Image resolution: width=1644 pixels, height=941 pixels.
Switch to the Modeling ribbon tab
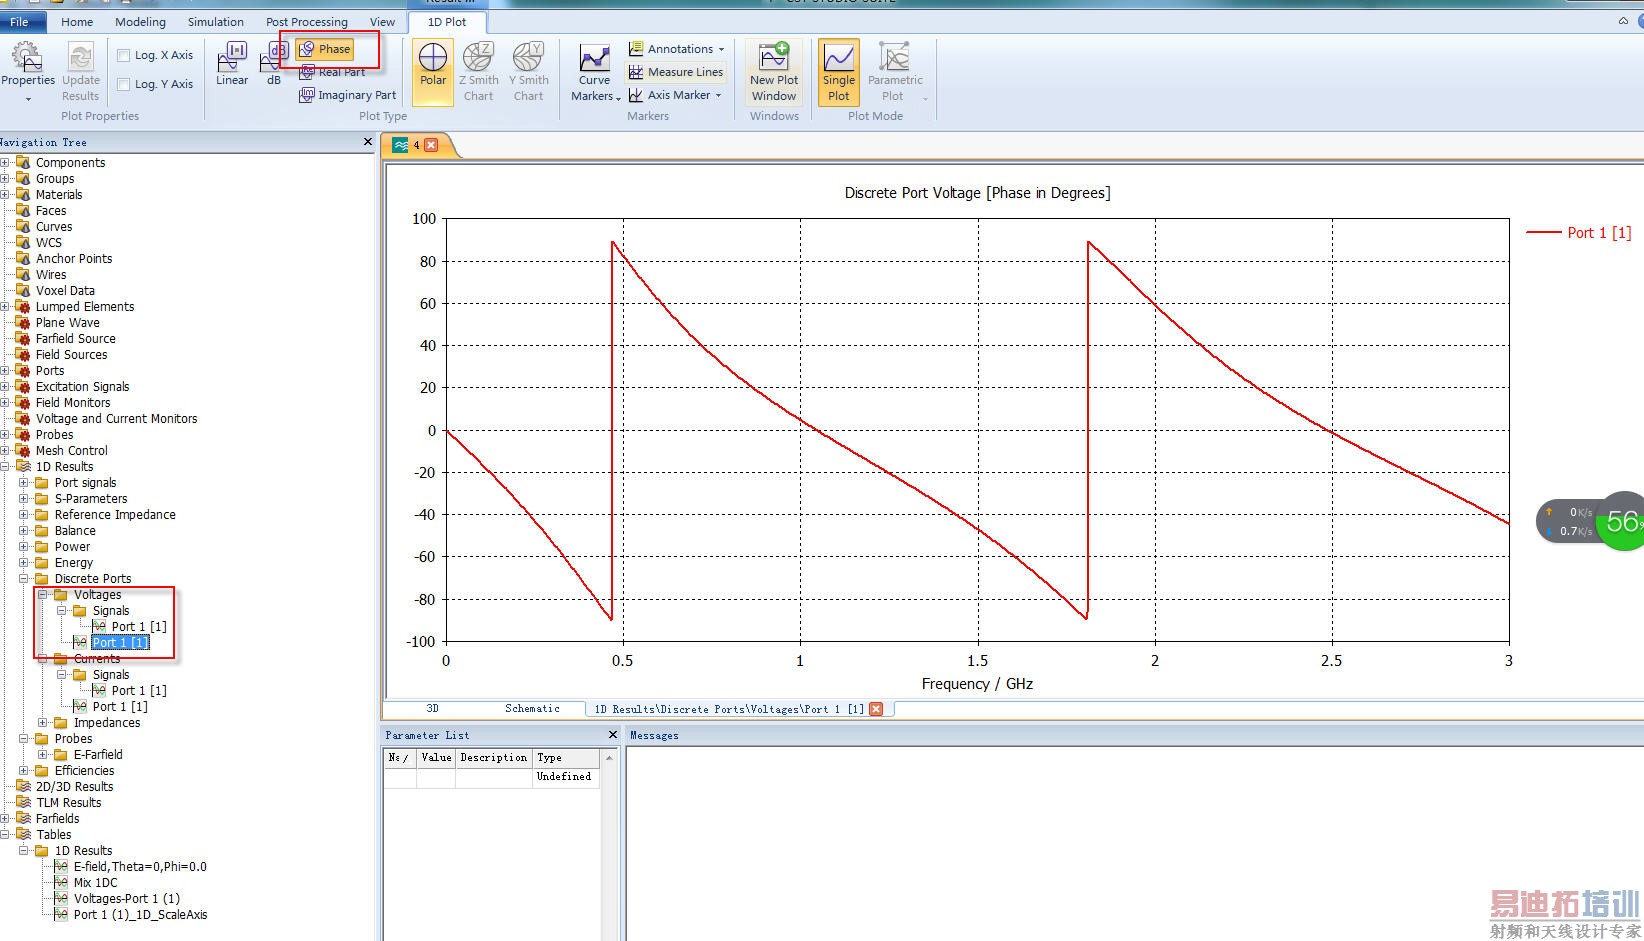[x=140, y=21]
